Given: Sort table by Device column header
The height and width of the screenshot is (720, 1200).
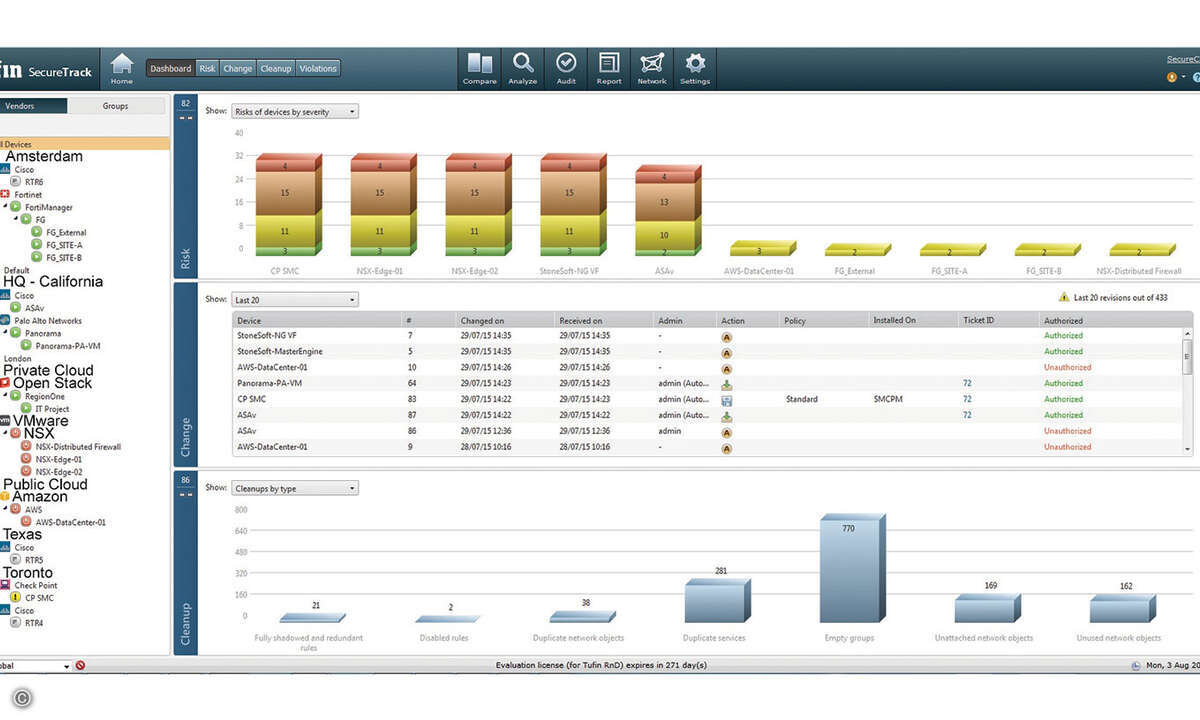Looking at the screenshot, I should pyautogui.click(x=317, y=320).
